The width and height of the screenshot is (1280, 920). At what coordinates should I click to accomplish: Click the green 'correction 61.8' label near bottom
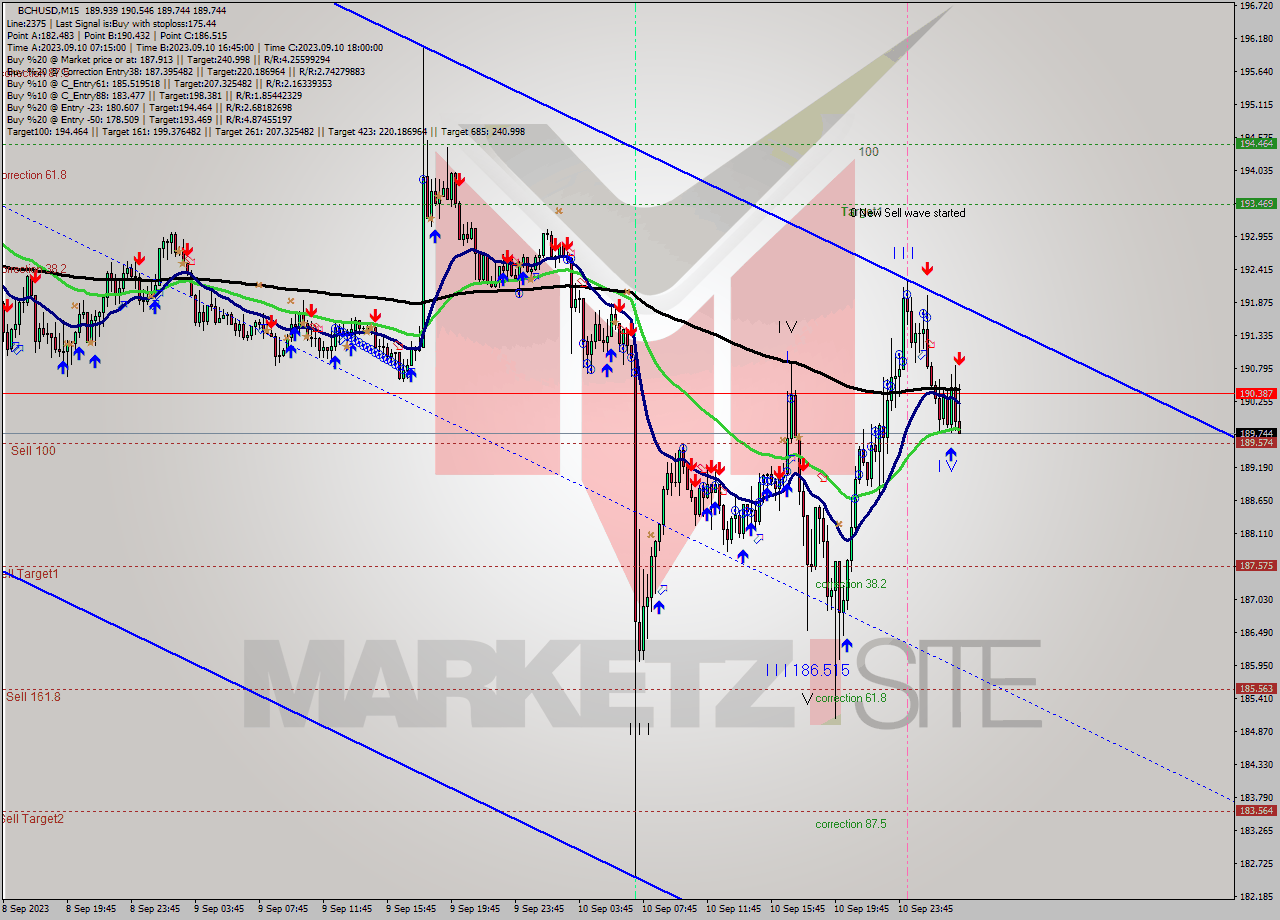pos(850,698)
